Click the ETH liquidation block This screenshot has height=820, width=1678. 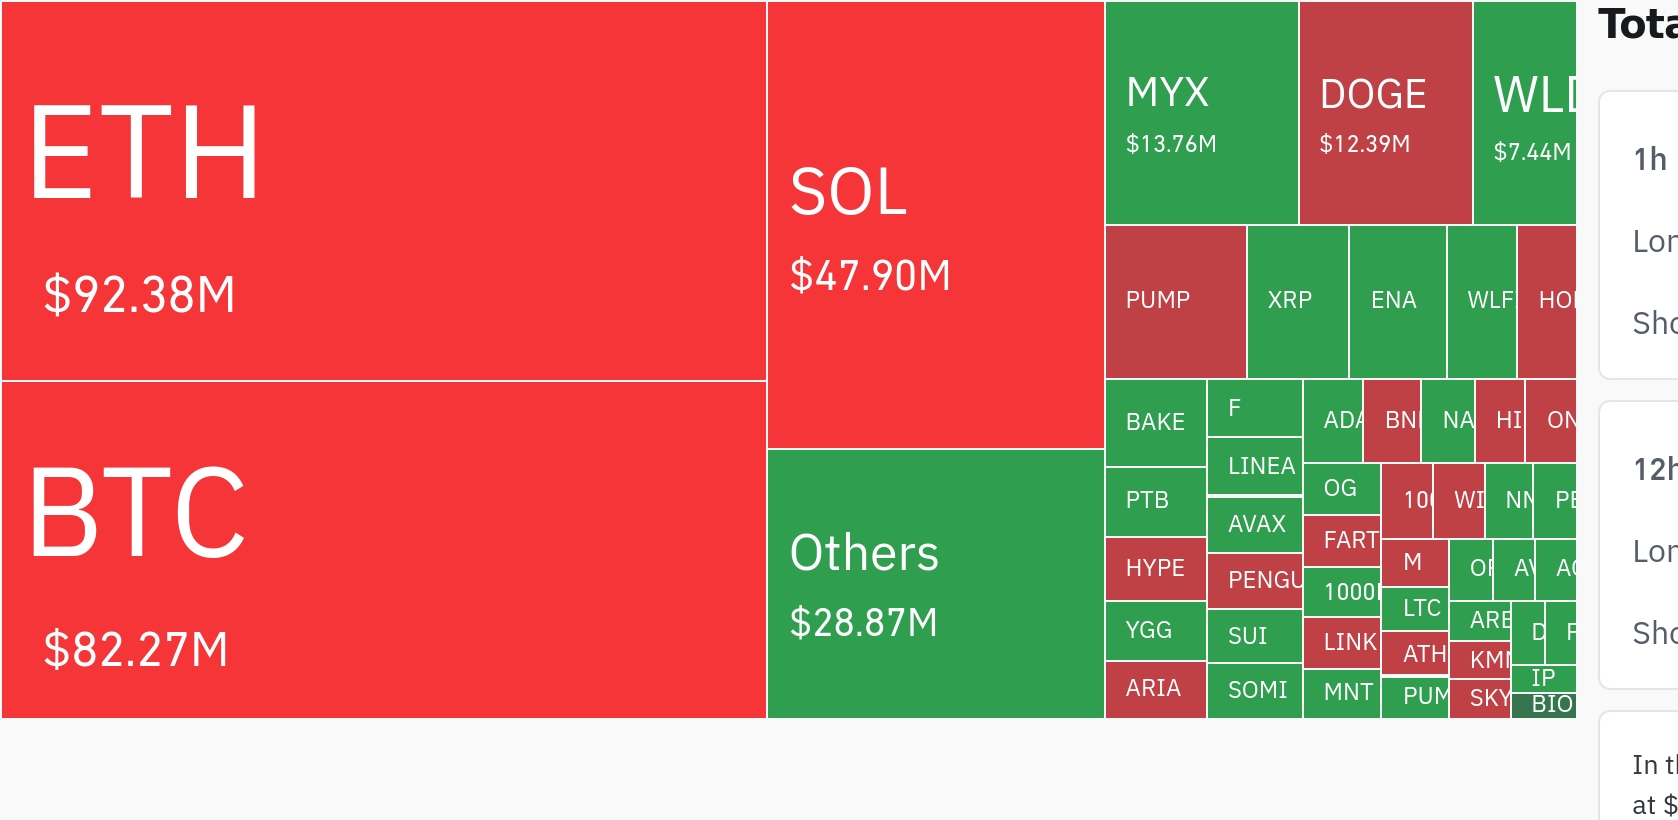click(x=384, y=191)
